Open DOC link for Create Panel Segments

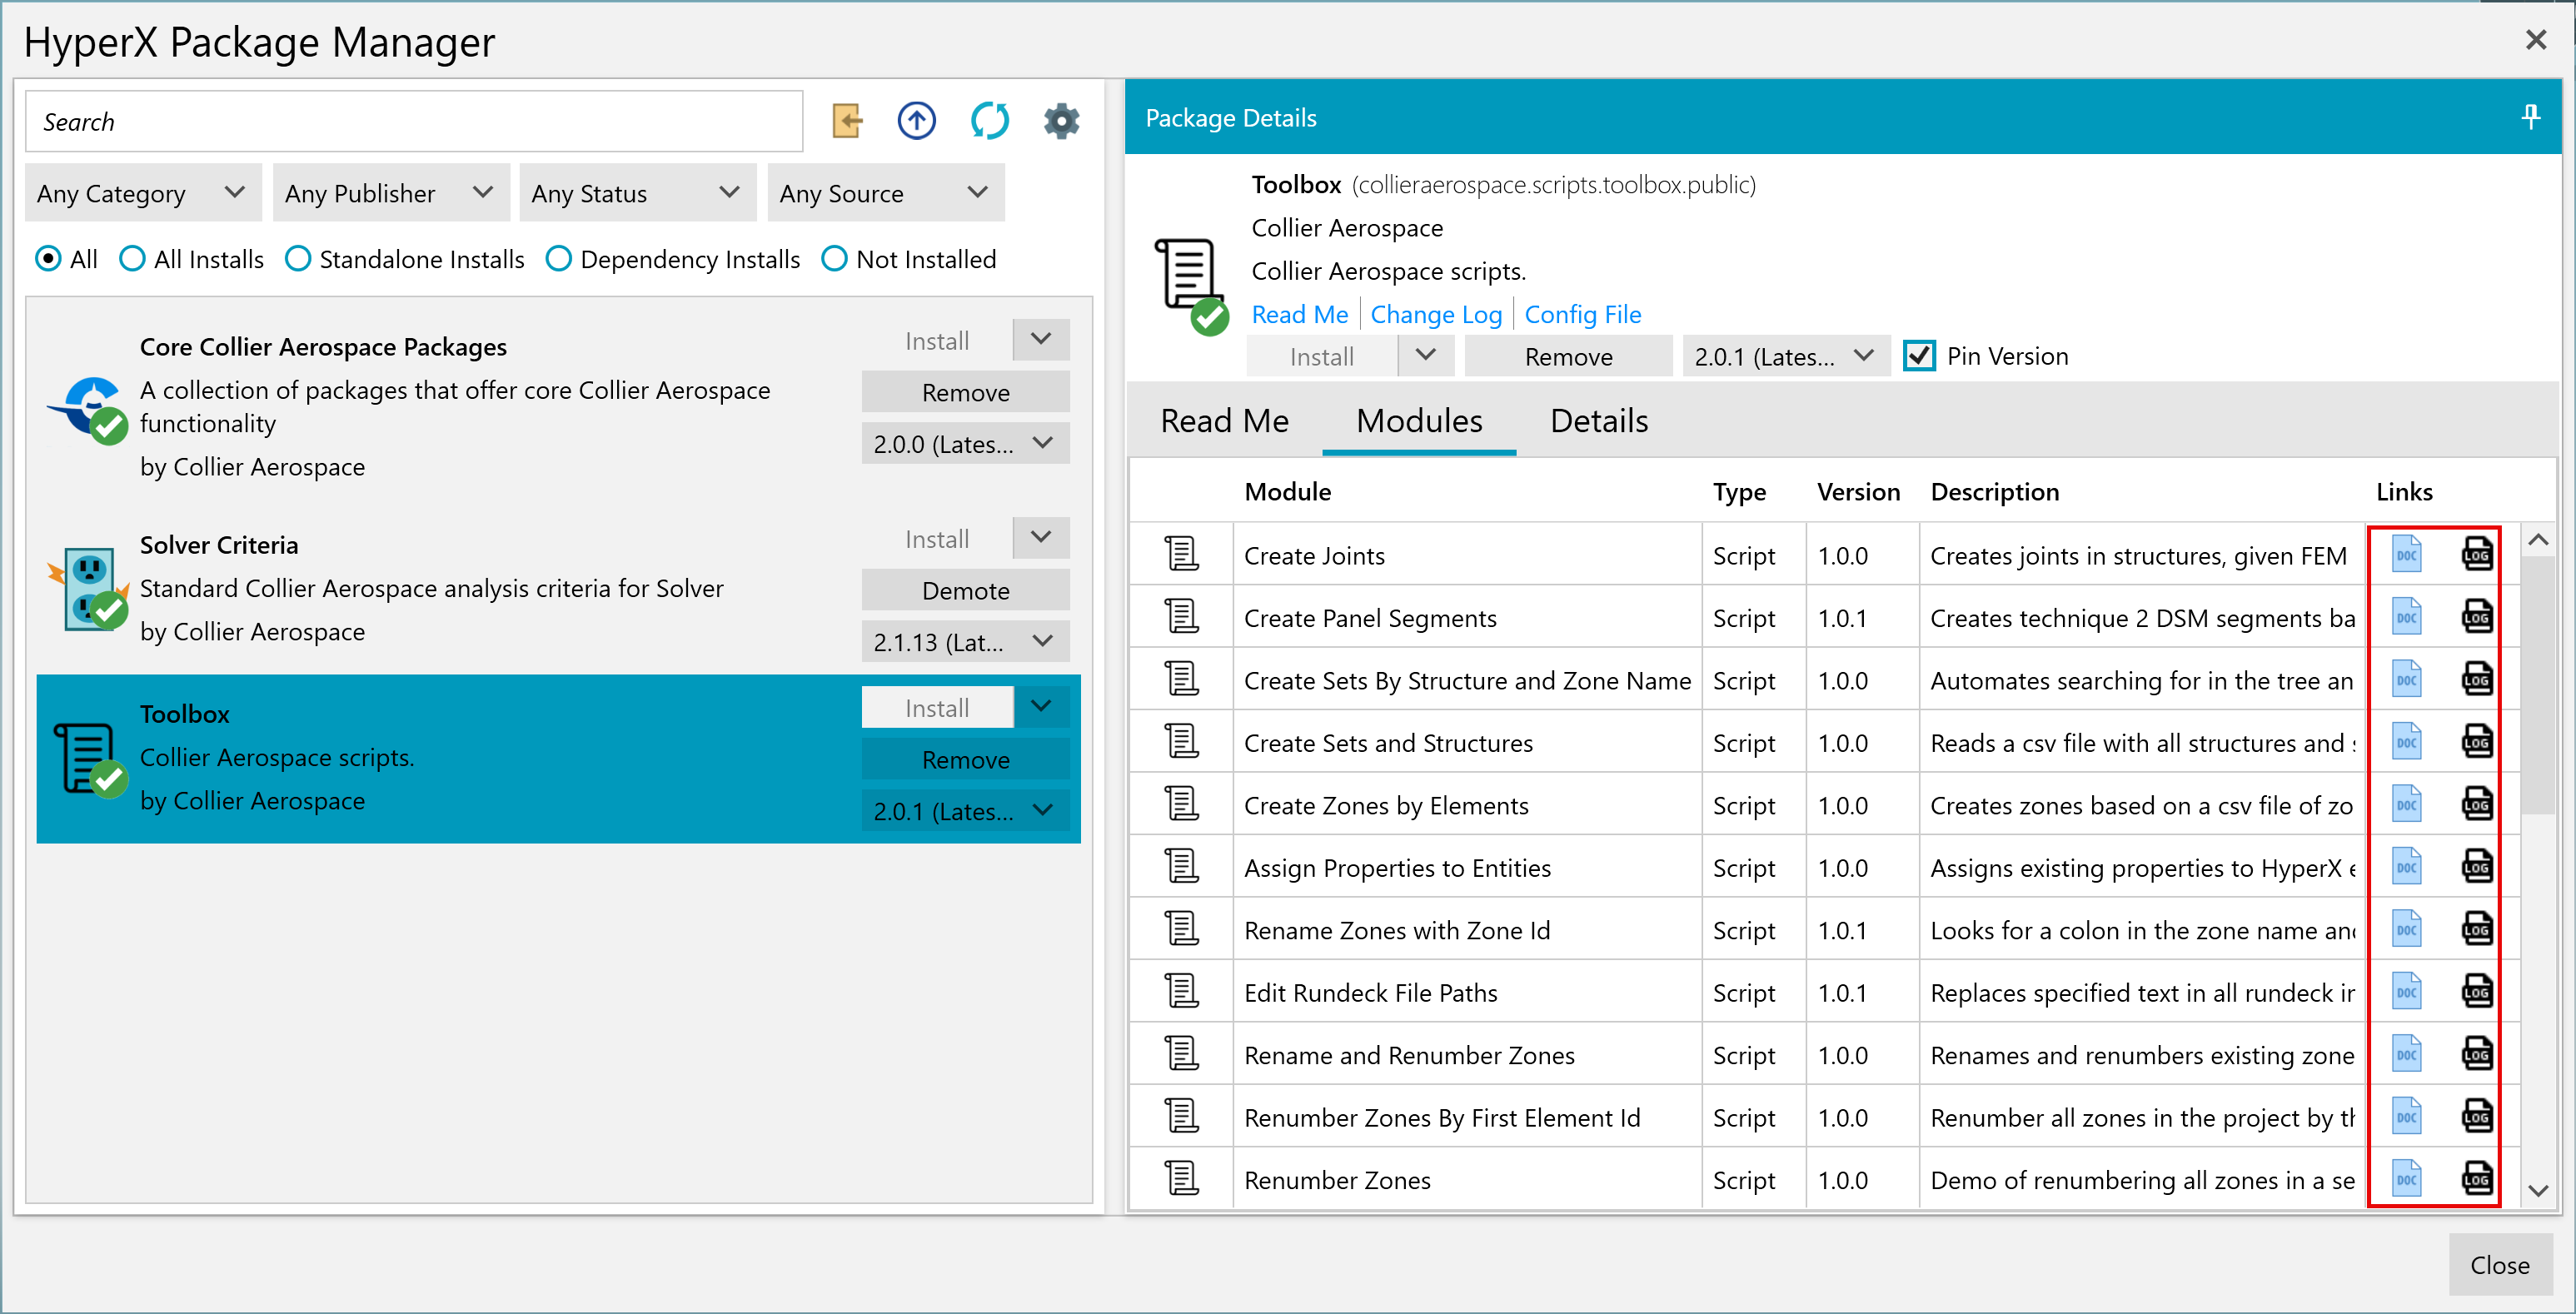point(2406,617)
